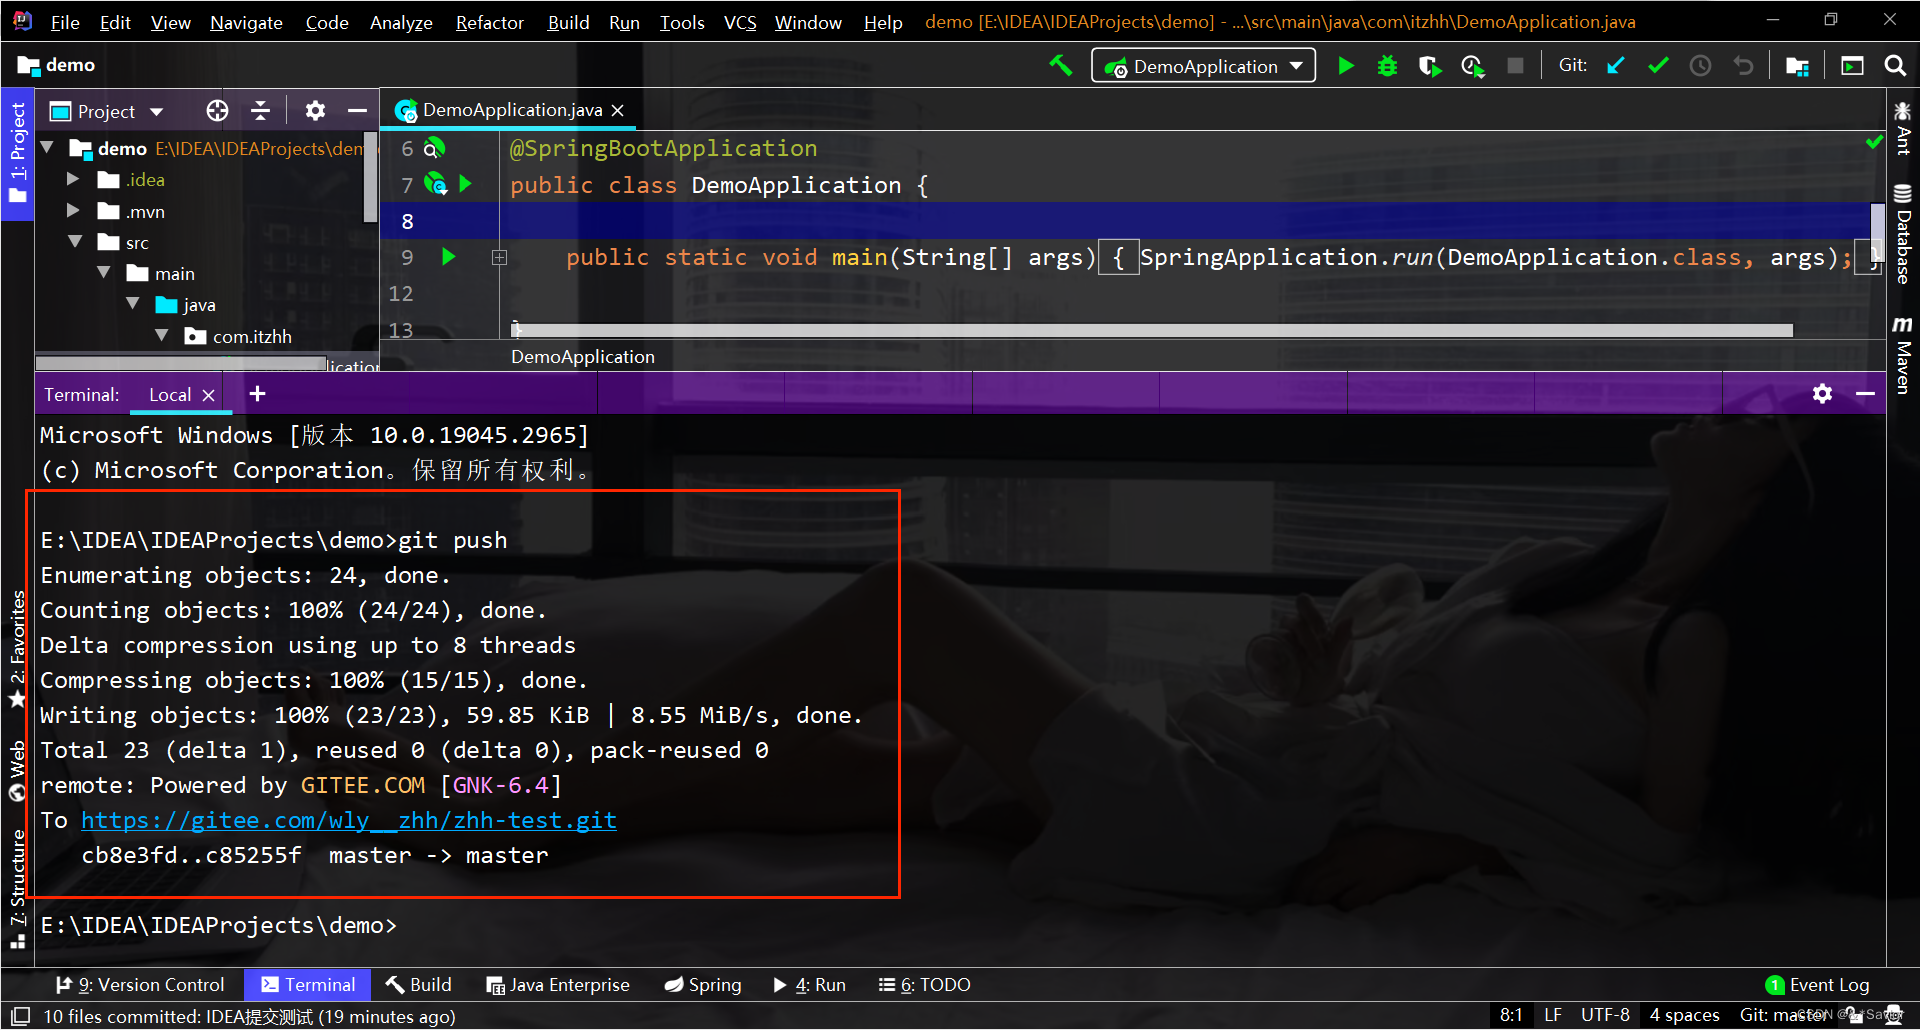Open the Java Enterprise tool window
The height and width of the screenshot is (1030, 1921).
click(558, 985)
